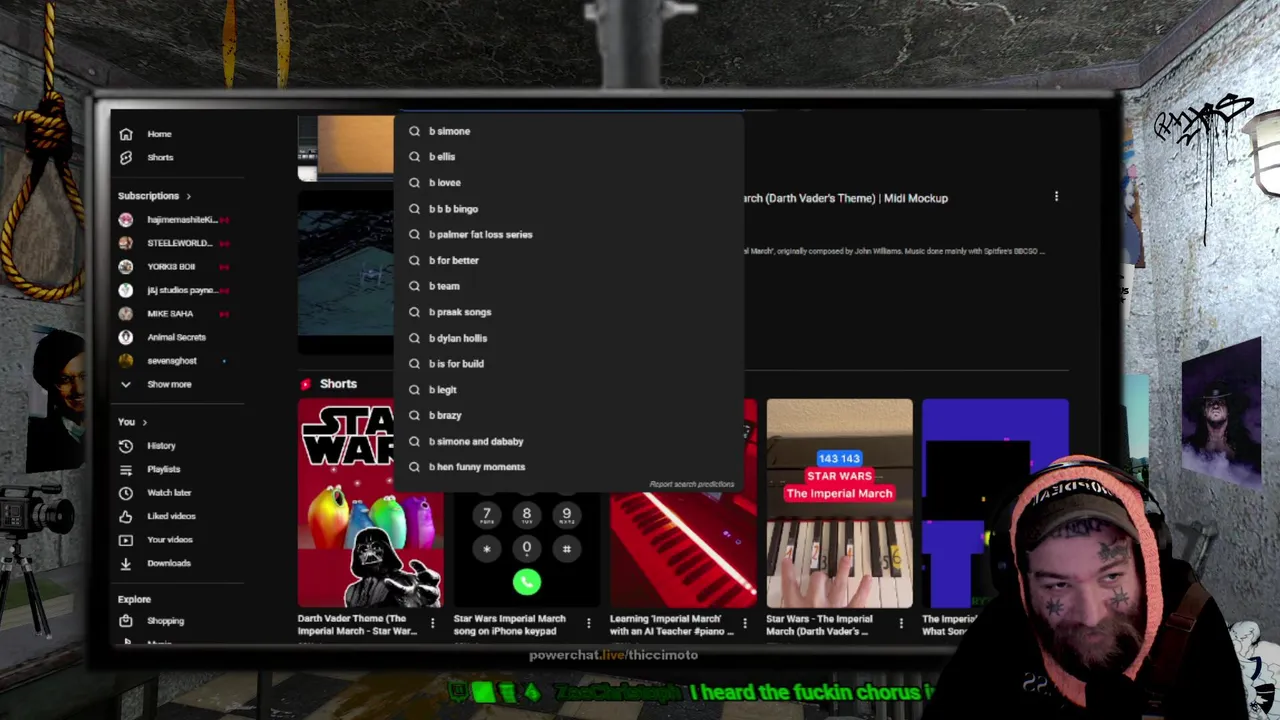Viewport: 1280px width, 720px height.
Task: Click search icon beside 'b ellis' suggestion
Action: pos(414,157)
